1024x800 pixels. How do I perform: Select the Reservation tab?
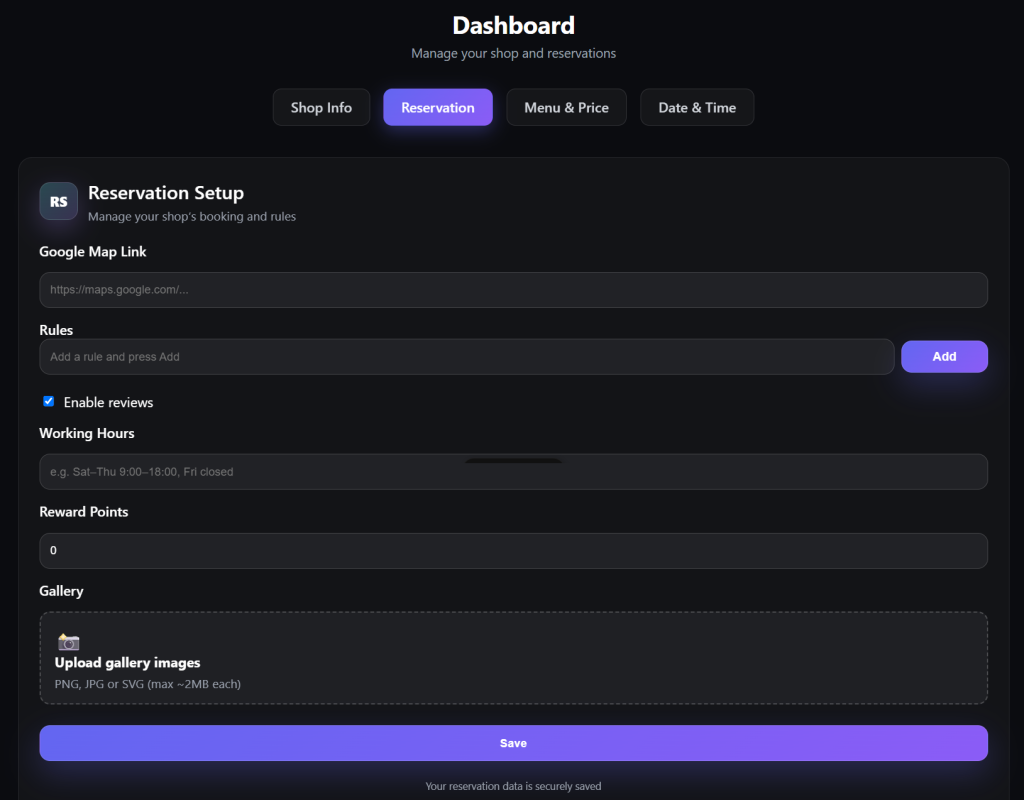[x=437, y=107]
